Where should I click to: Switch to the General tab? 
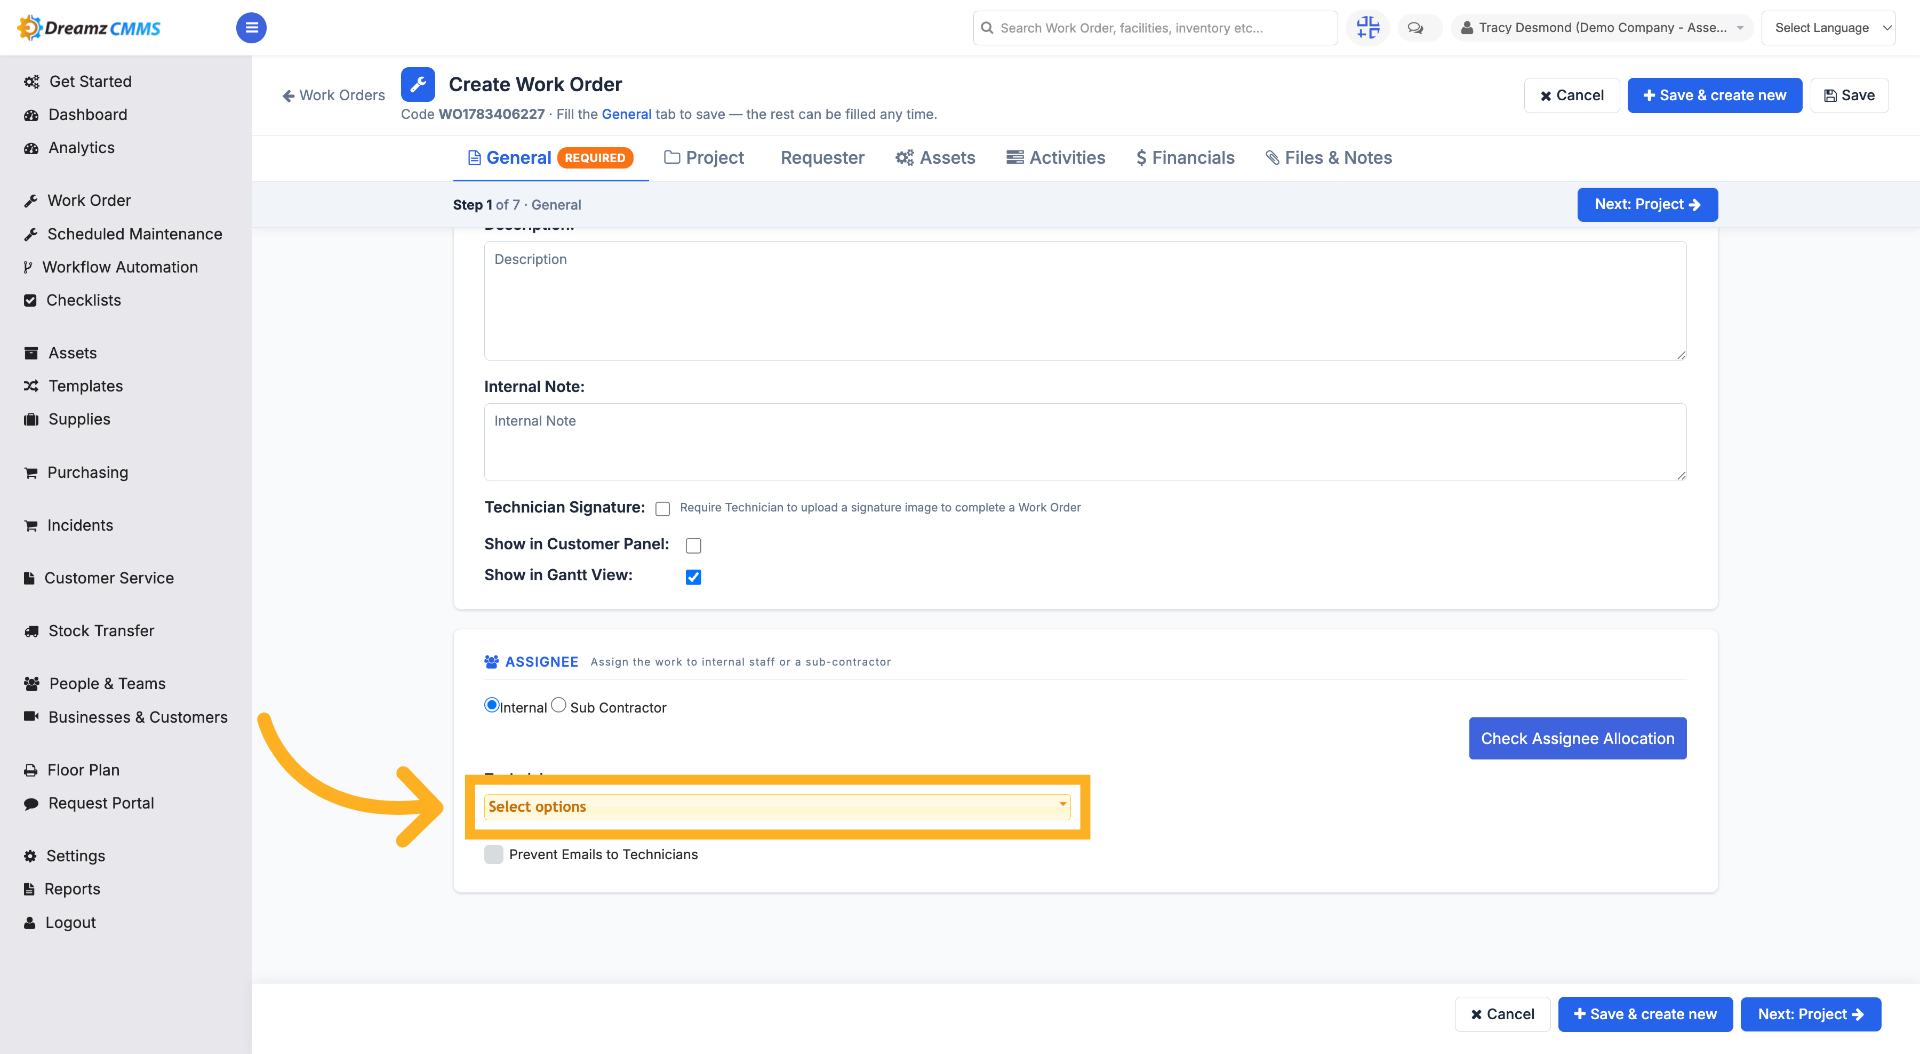550,158
